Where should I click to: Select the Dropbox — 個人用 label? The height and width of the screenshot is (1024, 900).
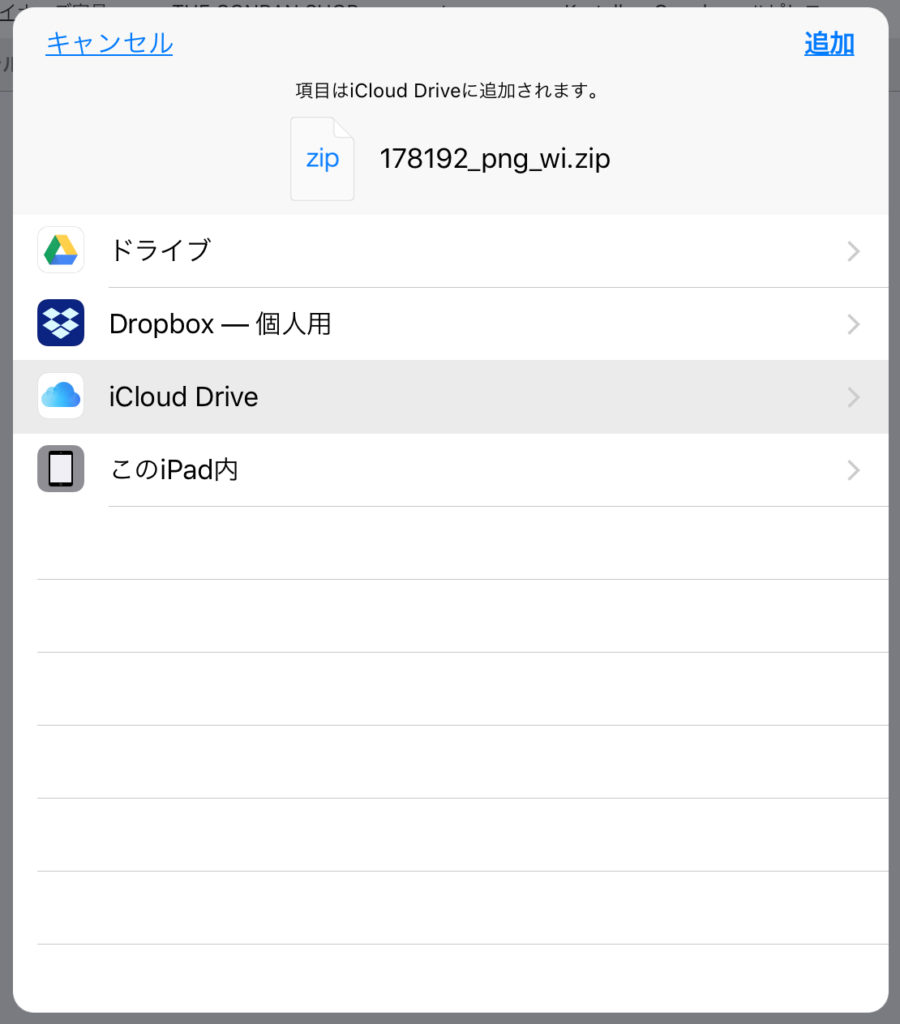tap(221, 324)
